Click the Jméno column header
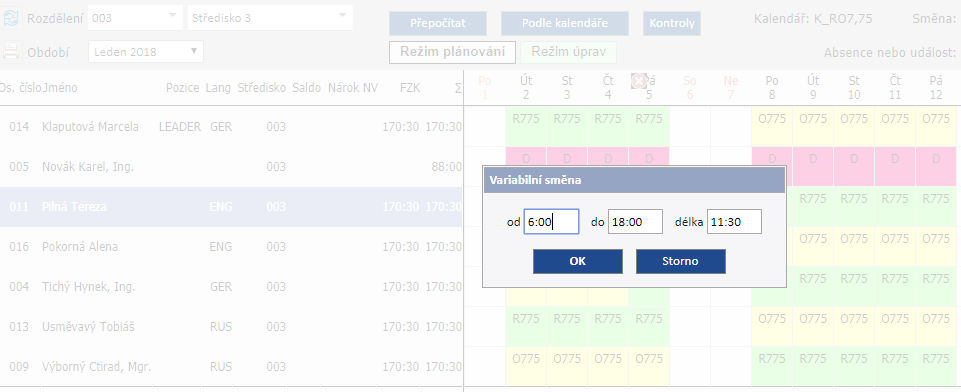The height and width of the screenshot is (392, 961). tap(60, 88)
